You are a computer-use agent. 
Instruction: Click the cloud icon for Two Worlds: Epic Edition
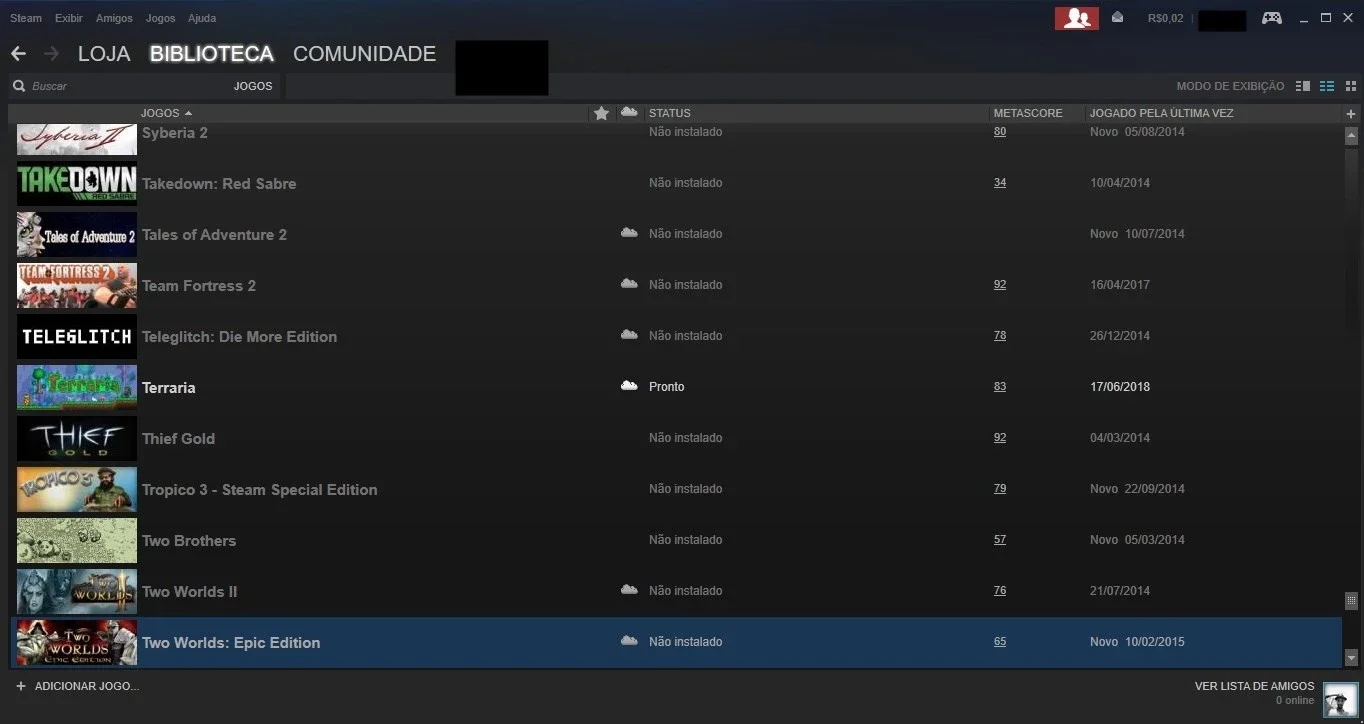pos(629,641)
